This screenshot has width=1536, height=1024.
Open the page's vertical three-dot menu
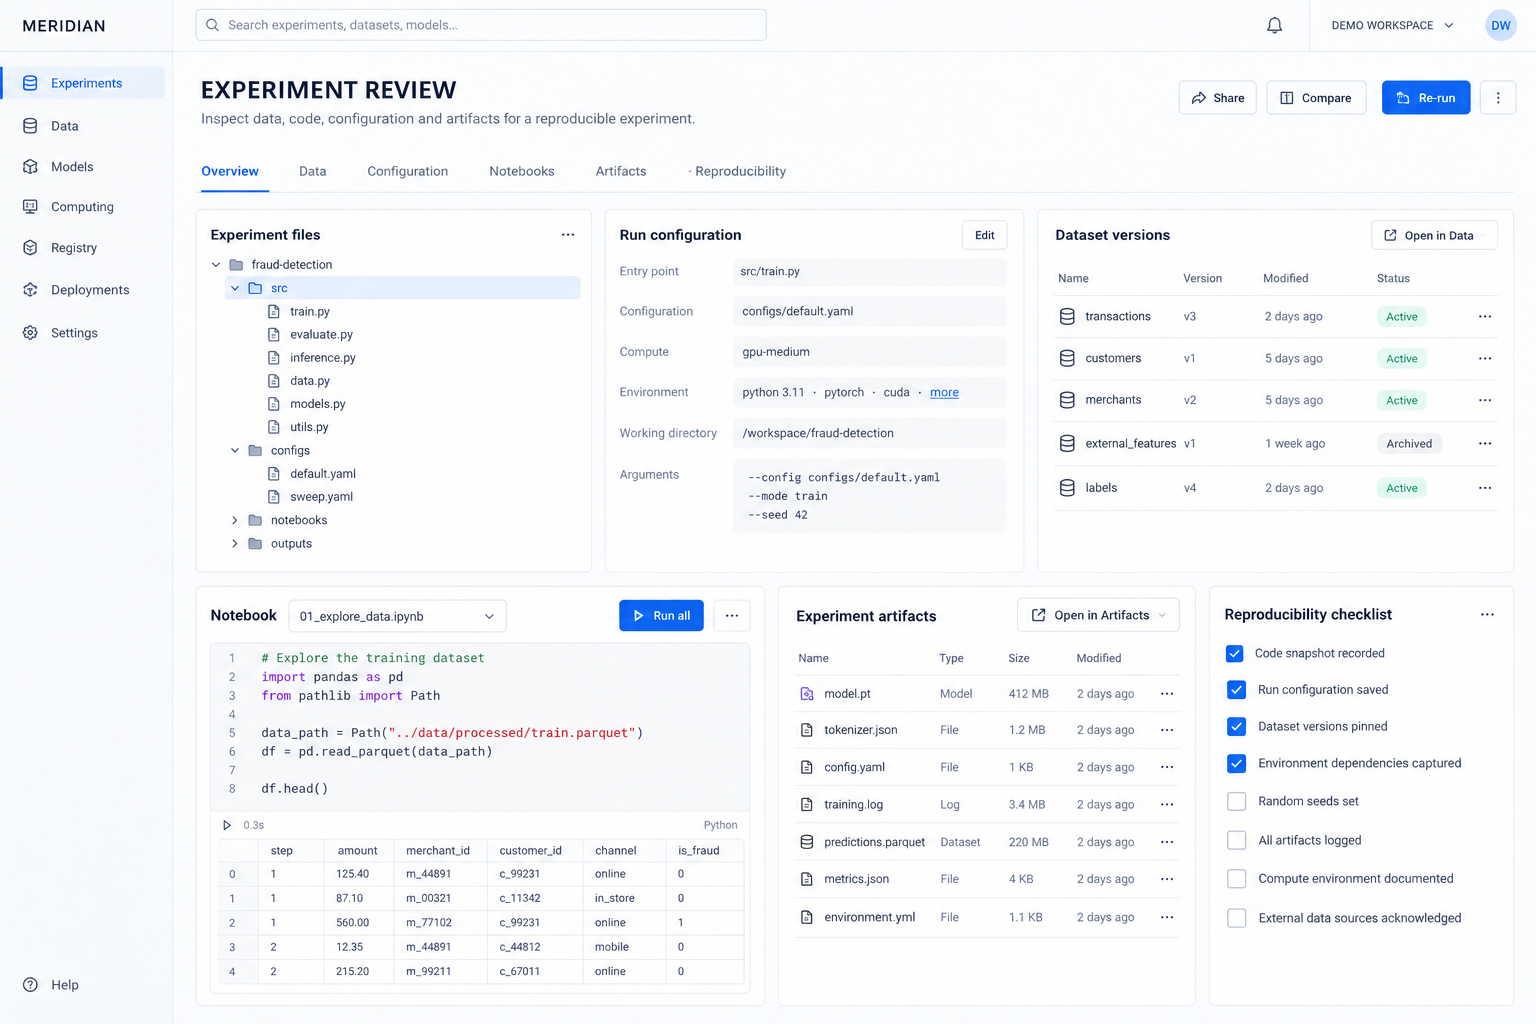click(x=1497, y=98)
